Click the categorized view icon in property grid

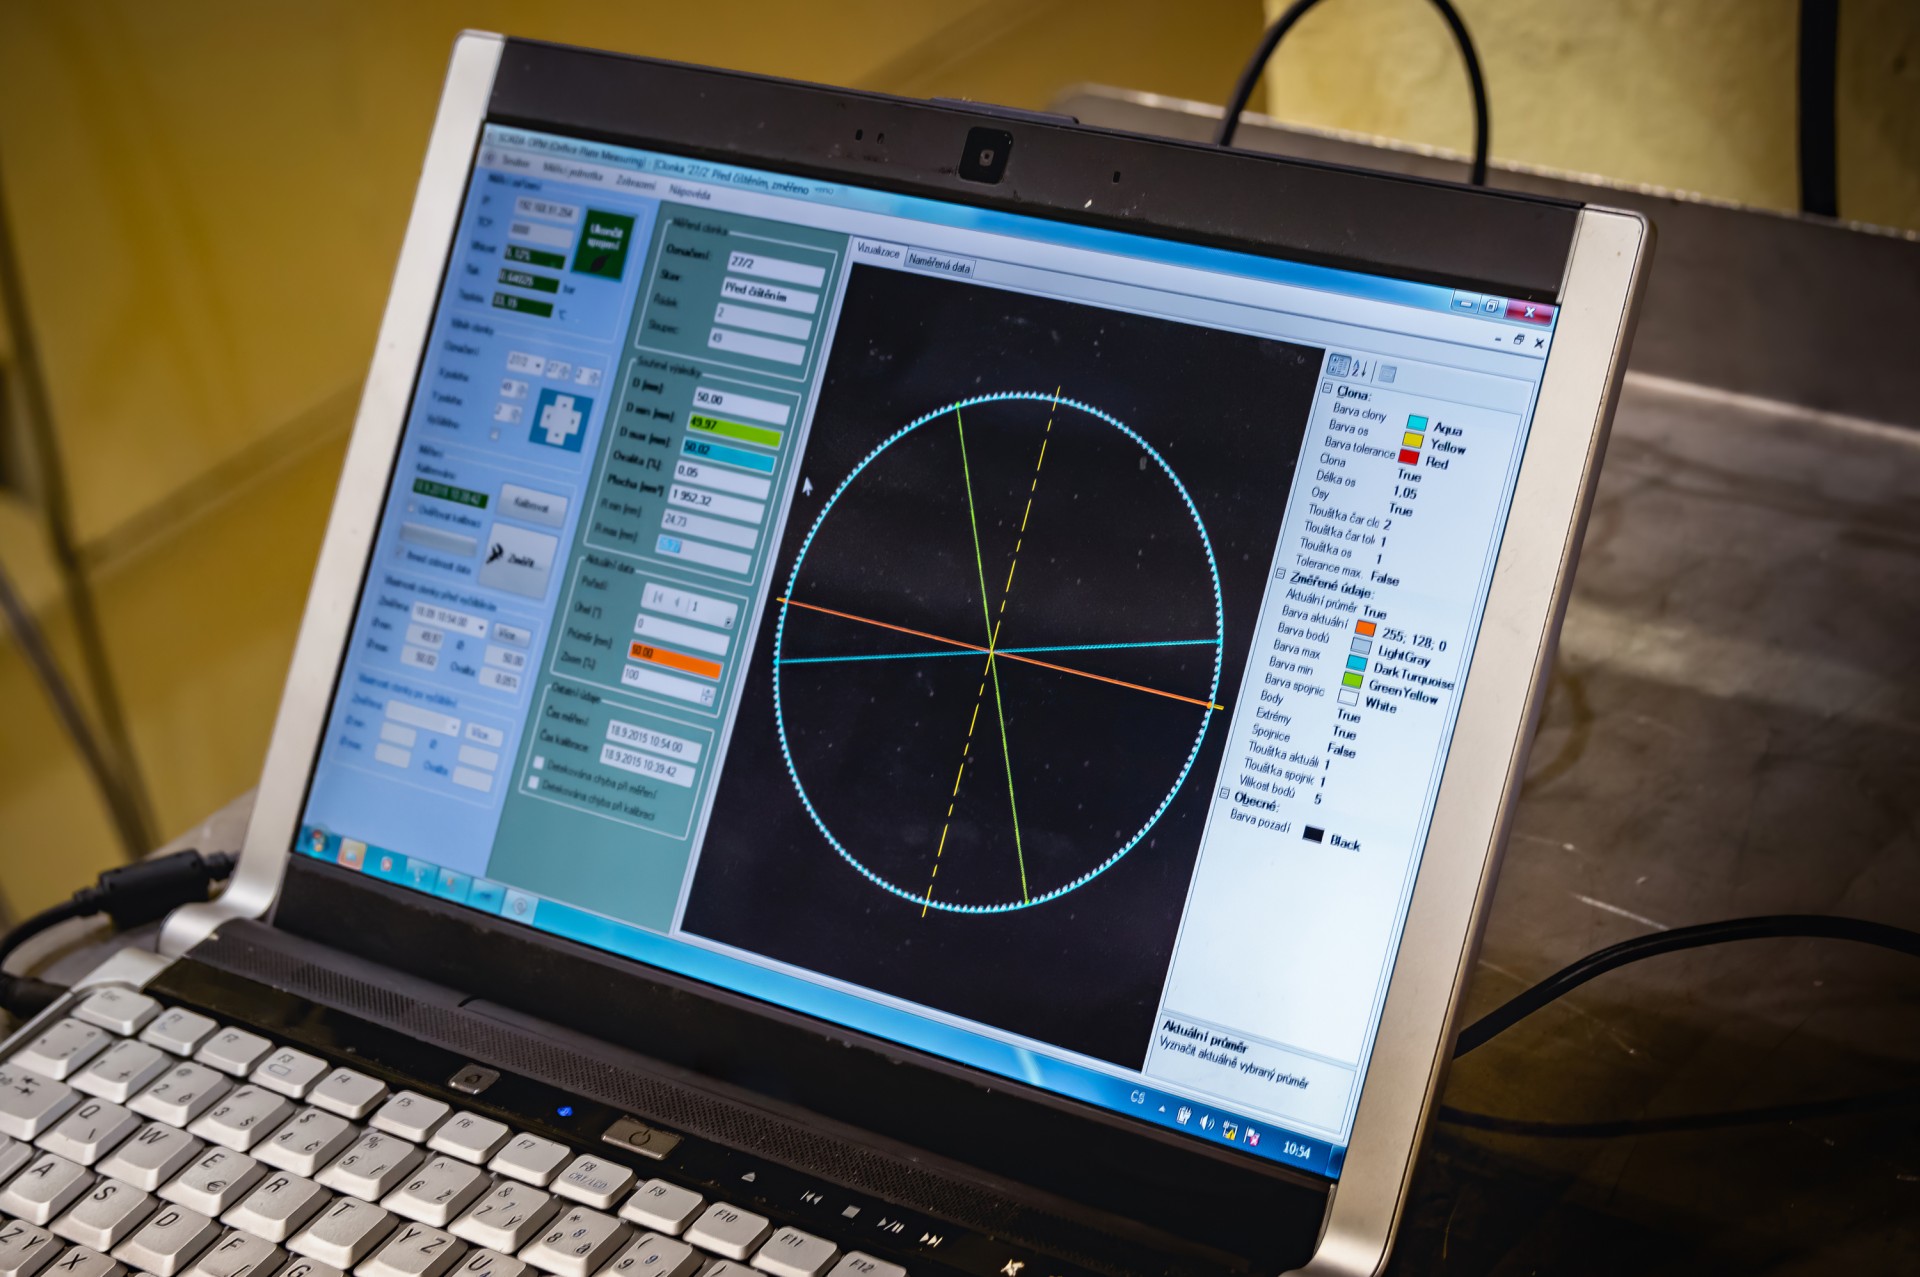(x=1339, y=365)
